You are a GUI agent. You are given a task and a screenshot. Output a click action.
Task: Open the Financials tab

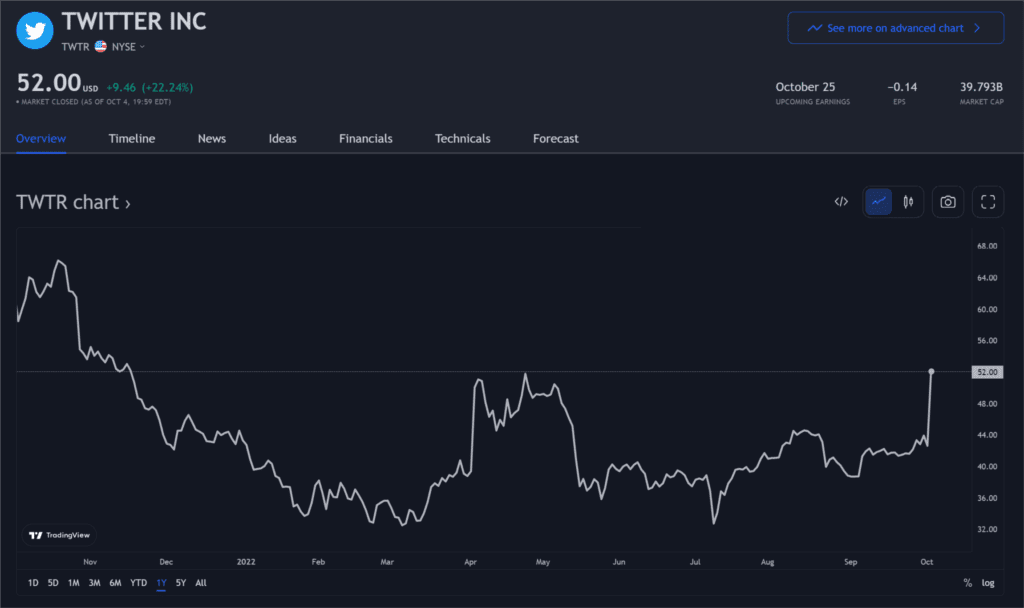pos(366,138)
